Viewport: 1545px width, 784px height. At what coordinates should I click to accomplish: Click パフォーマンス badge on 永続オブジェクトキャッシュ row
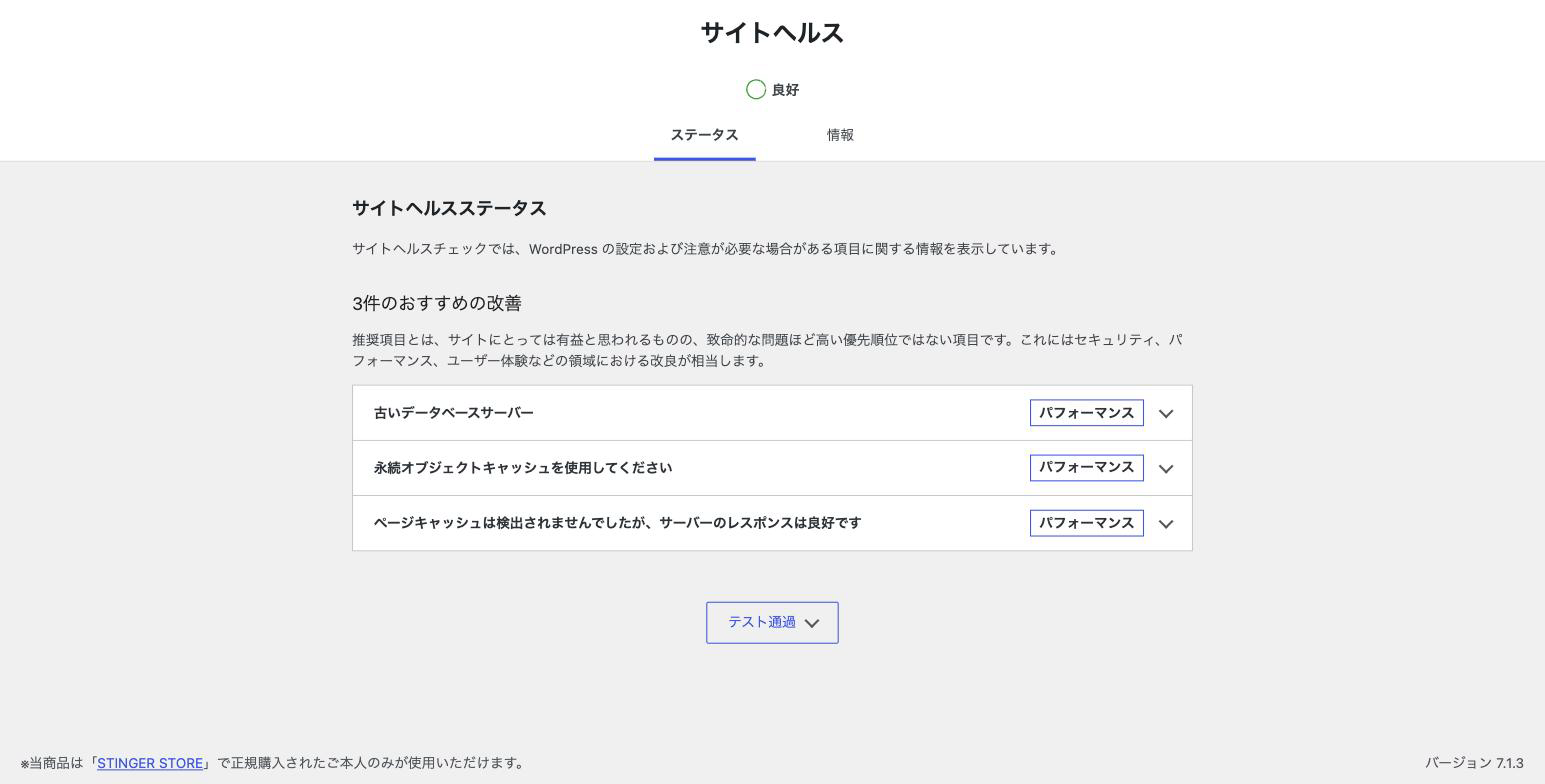point(1086,468)
